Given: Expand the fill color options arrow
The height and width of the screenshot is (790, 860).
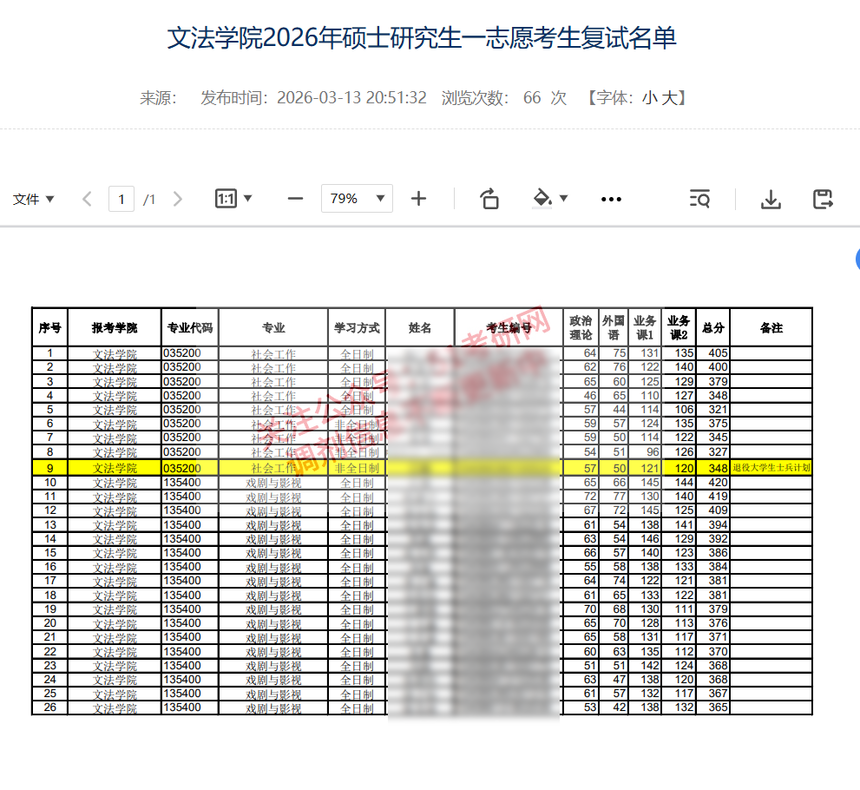Looking at the screenshot, I should pos(564,198).
